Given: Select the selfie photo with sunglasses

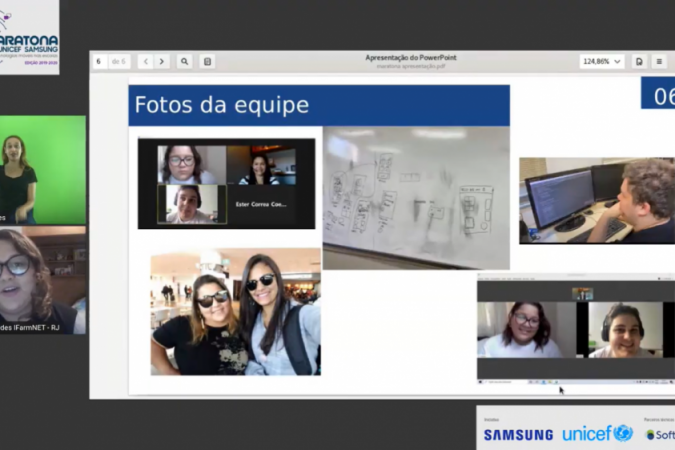Looking at the screenshot, I should click(x=235, y=312).
